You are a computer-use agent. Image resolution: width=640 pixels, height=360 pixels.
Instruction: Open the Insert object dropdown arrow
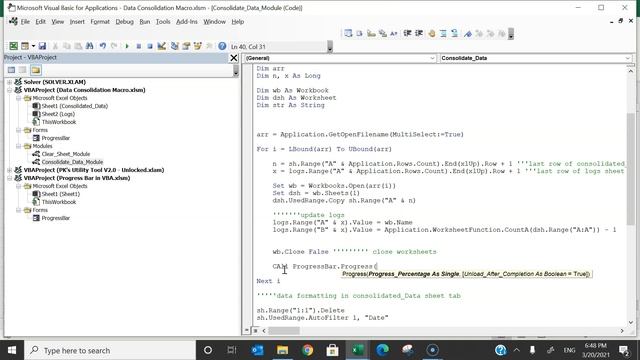[x=33, y=46]
